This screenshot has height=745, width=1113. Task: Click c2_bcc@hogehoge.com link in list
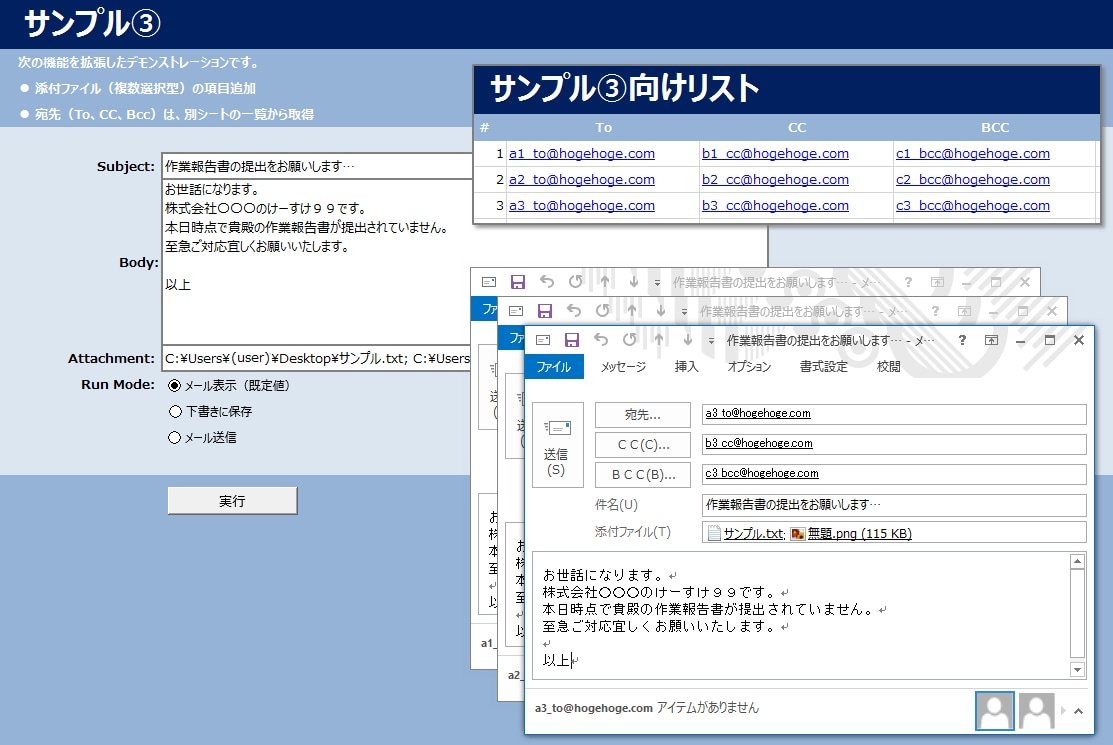point(972,180)
